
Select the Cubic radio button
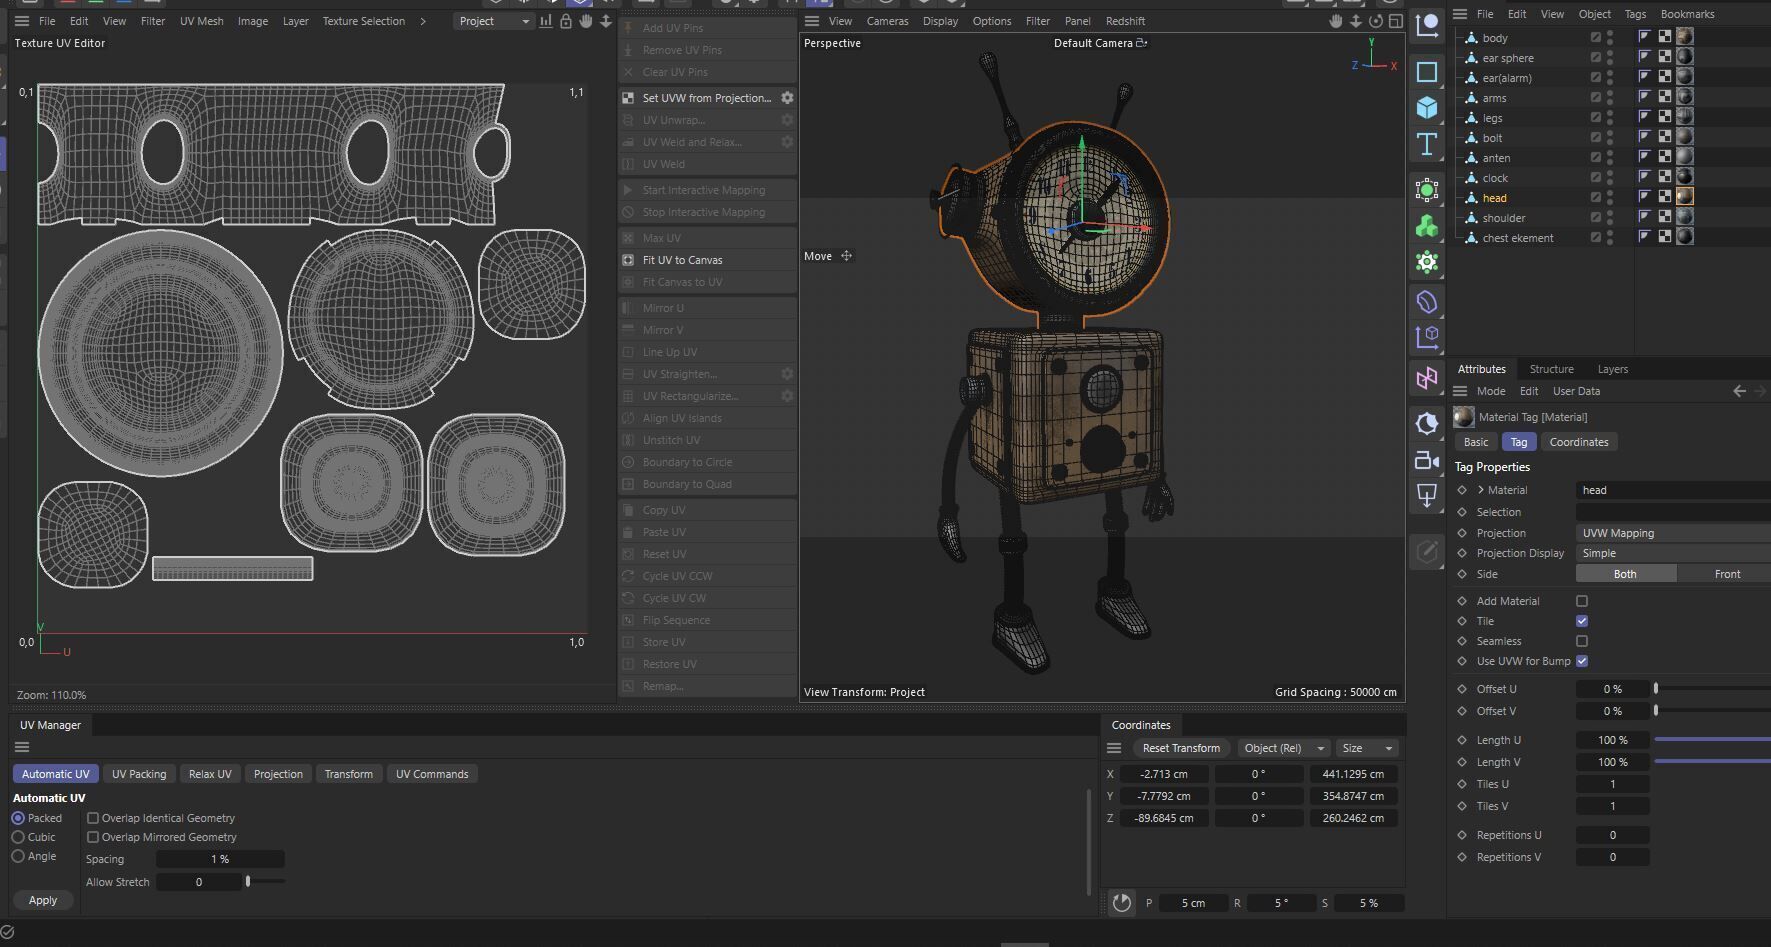pyautogui.click(x=18, y=837)
